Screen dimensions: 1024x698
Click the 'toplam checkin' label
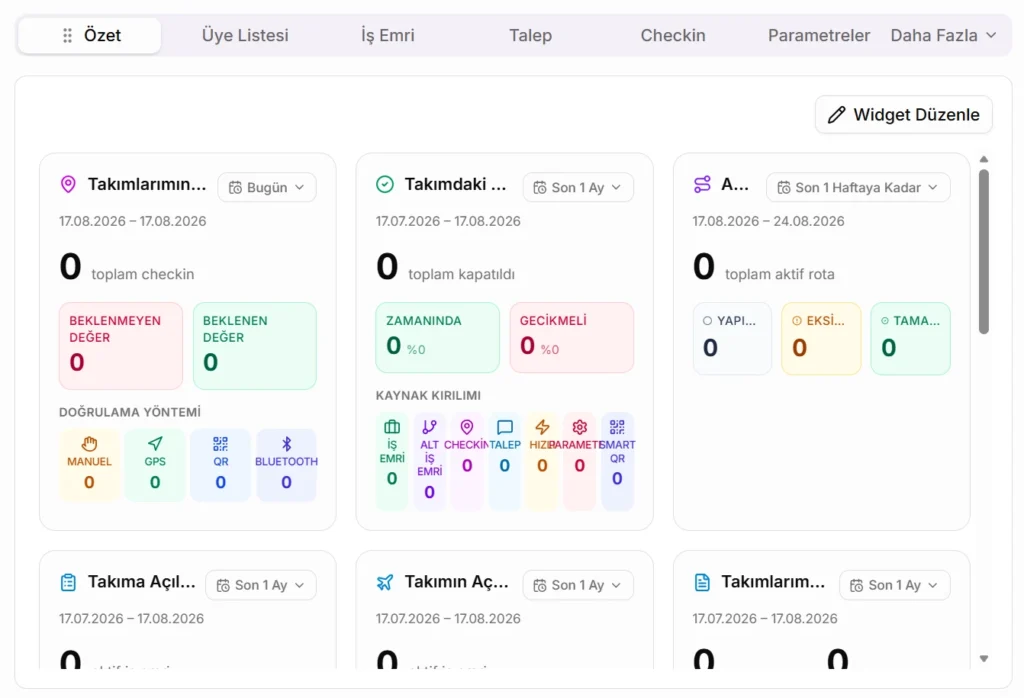[x=142, y=274]
